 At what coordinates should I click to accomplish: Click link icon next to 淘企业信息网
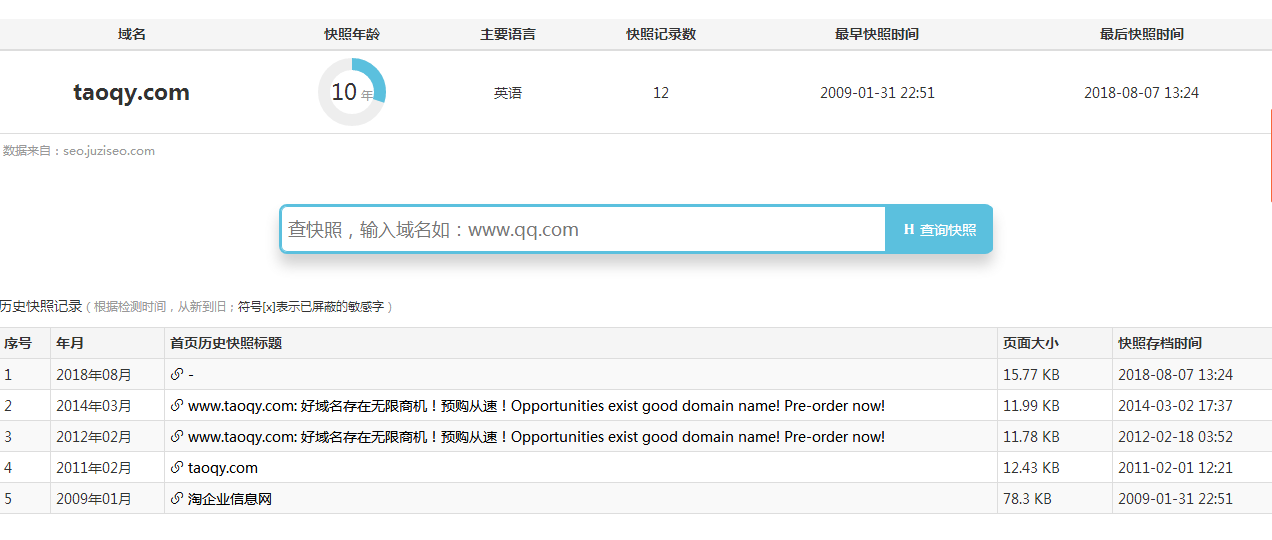177,499
